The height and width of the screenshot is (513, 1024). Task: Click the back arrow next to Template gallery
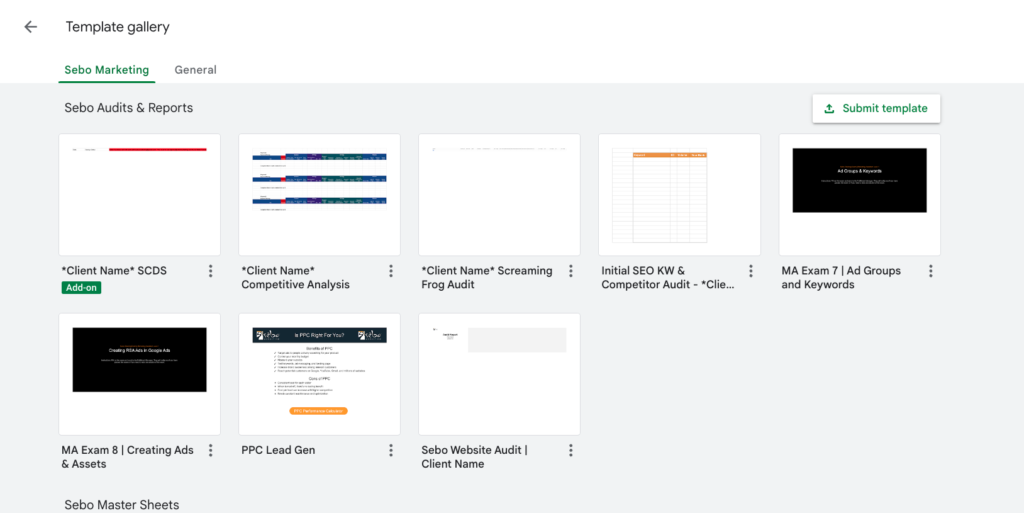(x=30, y=27)
